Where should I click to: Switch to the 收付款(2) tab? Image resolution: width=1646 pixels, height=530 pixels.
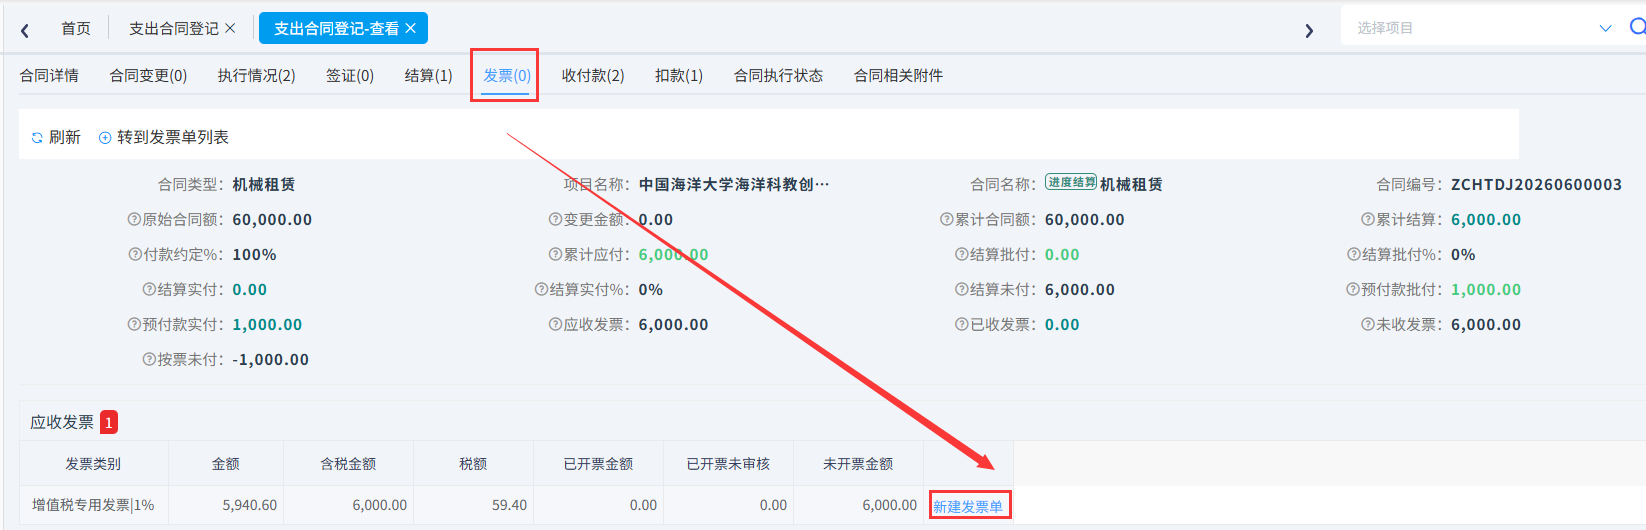point(593,76)
